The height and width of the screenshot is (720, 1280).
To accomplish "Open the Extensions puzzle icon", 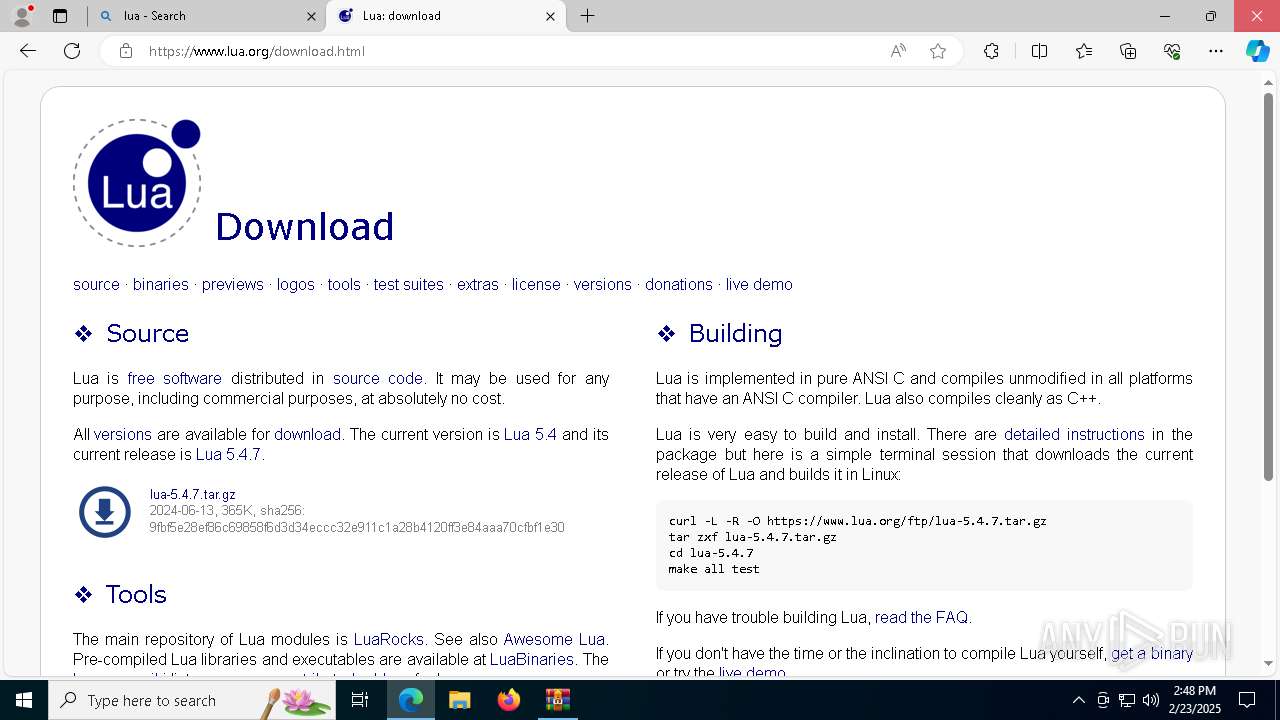I will [991, 51].
